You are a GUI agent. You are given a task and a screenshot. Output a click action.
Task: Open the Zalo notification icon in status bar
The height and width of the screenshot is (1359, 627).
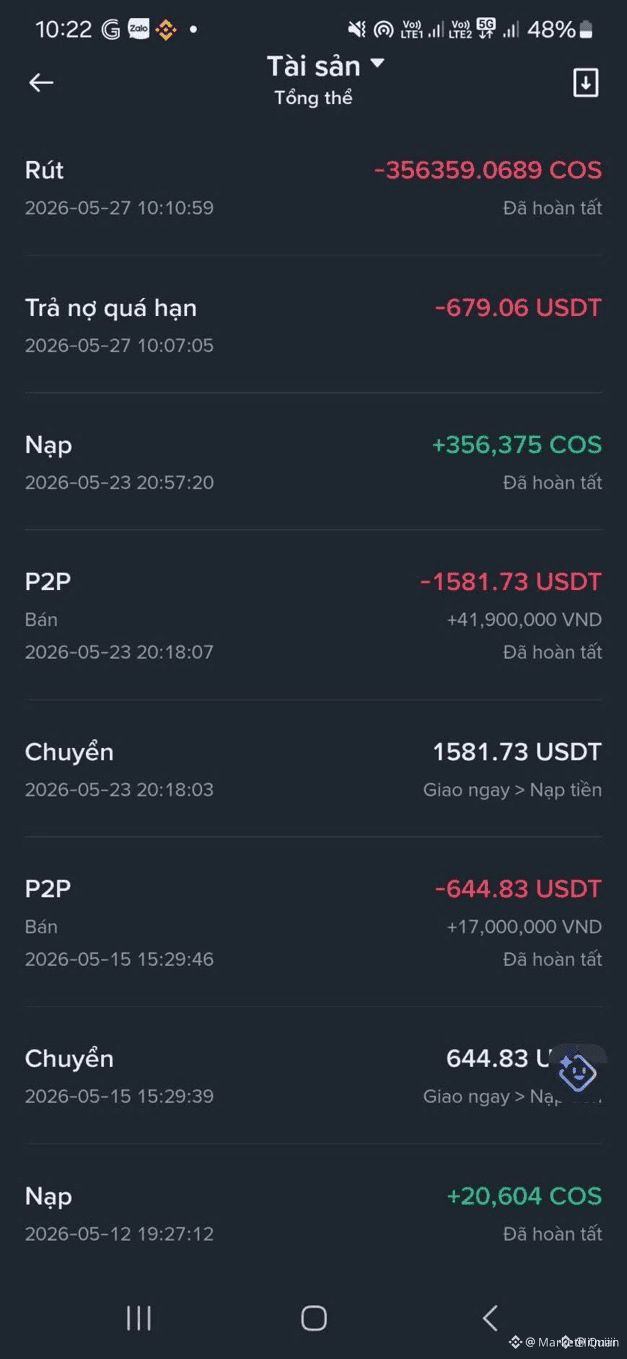(138, 30)
